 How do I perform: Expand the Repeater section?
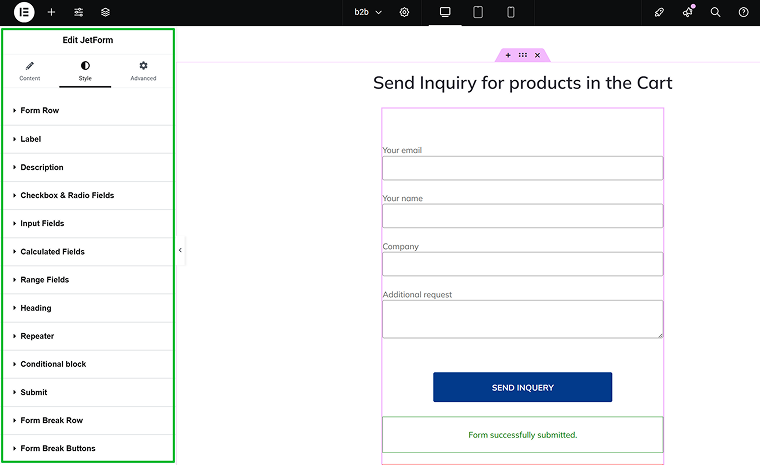point(88,336)
